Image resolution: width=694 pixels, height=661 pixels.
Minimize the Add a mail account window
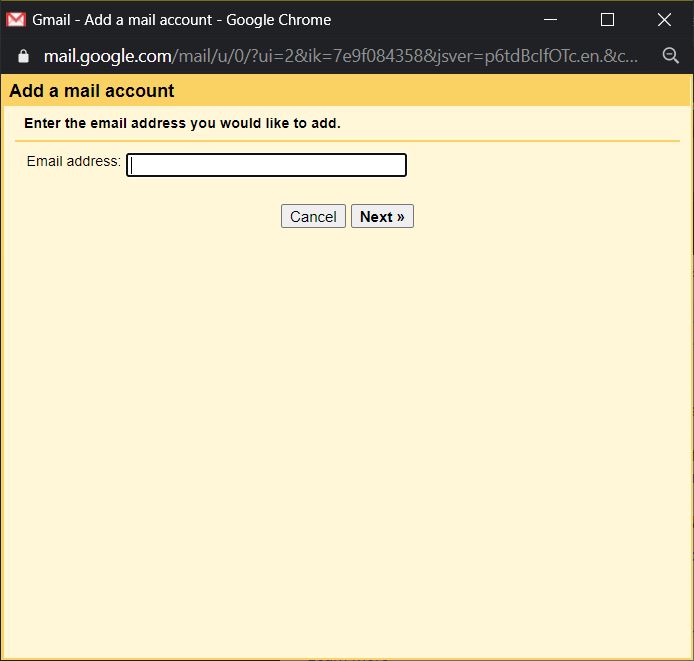tap(549, 19)
